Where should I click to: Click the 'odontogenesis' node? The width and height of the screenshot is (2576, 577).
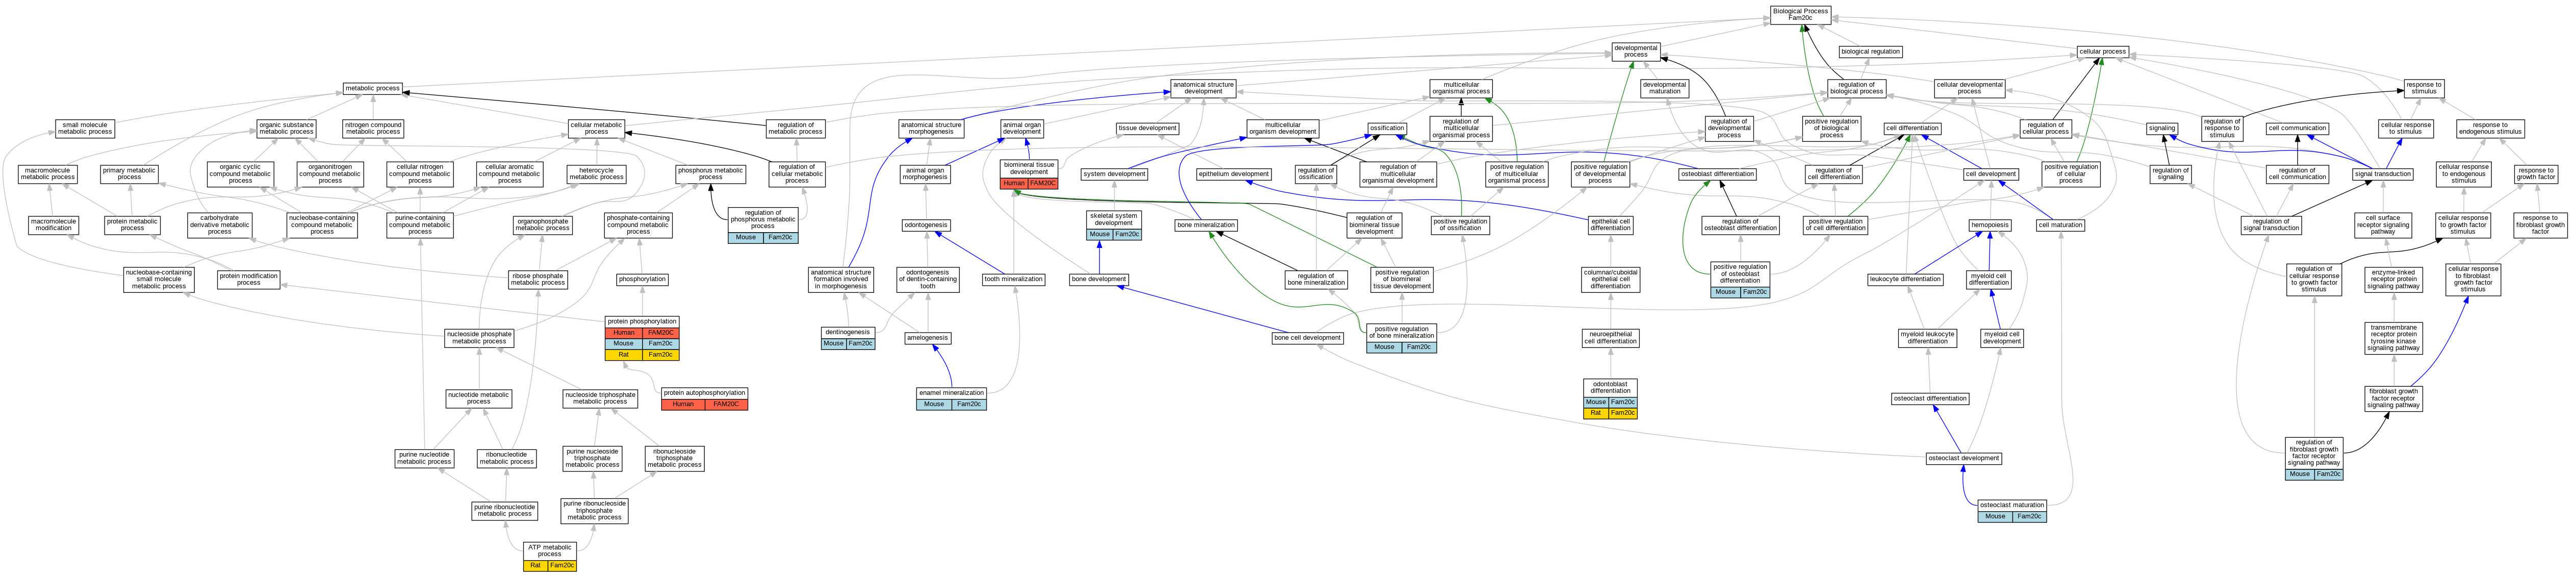point(926,226)
